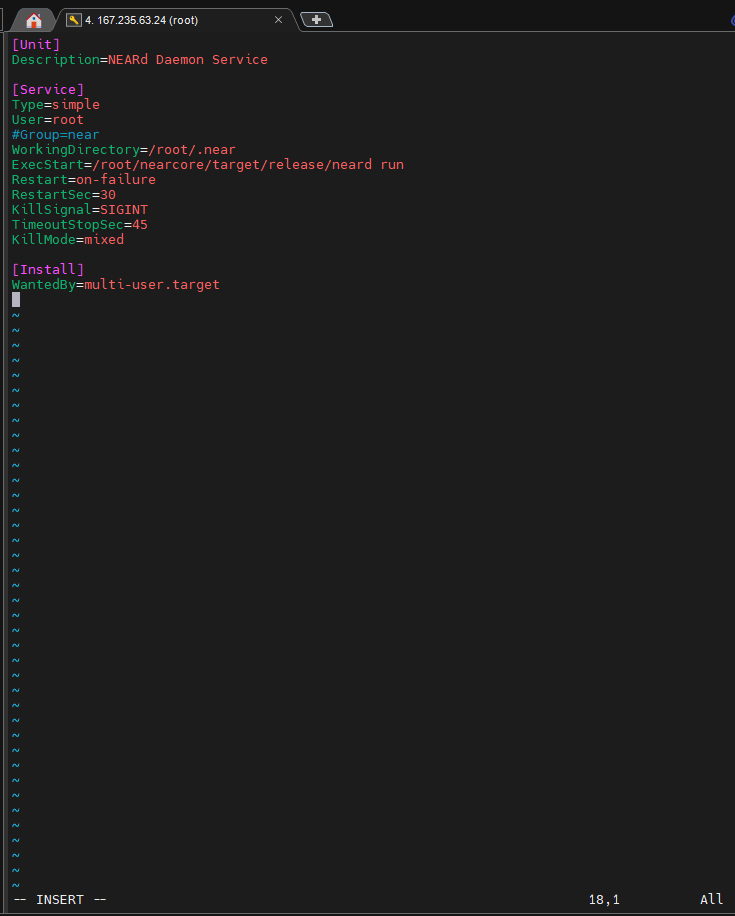Click the KillMode=mixed line
Screen dimensions: 735x916
(x=68, y=240)
